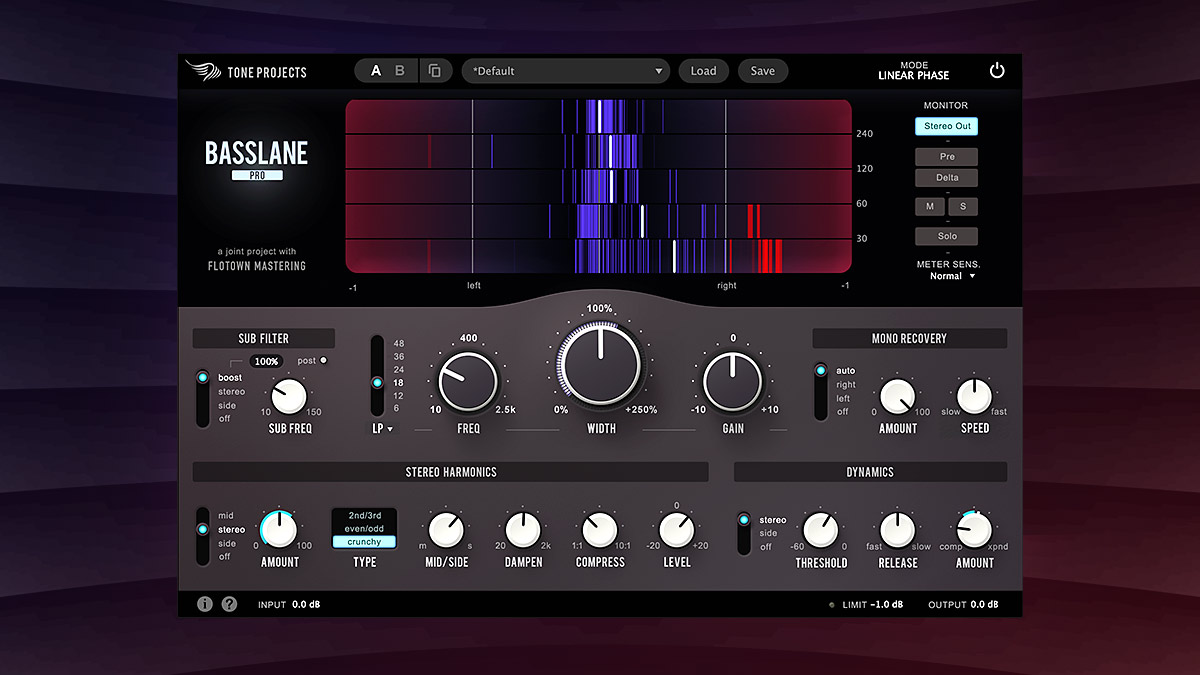Open the Default preset dropdown
Image resolution: width=1200 pixels, height=675 pixels.
coord(566,71)
